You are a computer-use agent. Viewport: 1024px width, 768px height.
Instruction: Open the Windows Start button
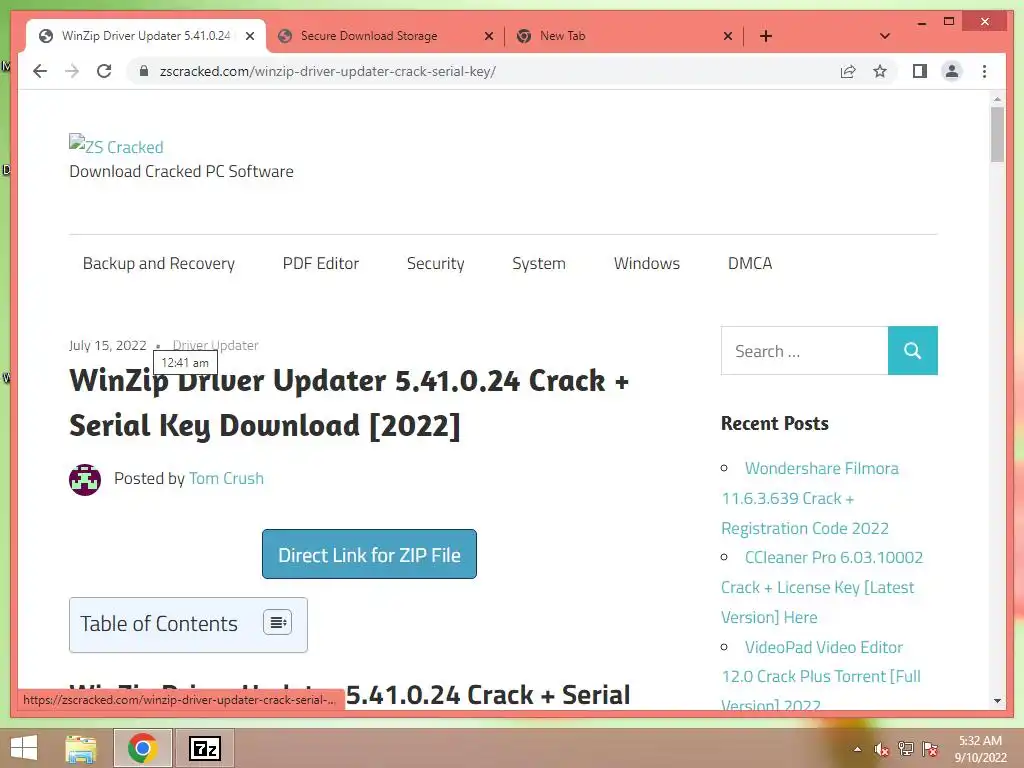coord(24,748)
